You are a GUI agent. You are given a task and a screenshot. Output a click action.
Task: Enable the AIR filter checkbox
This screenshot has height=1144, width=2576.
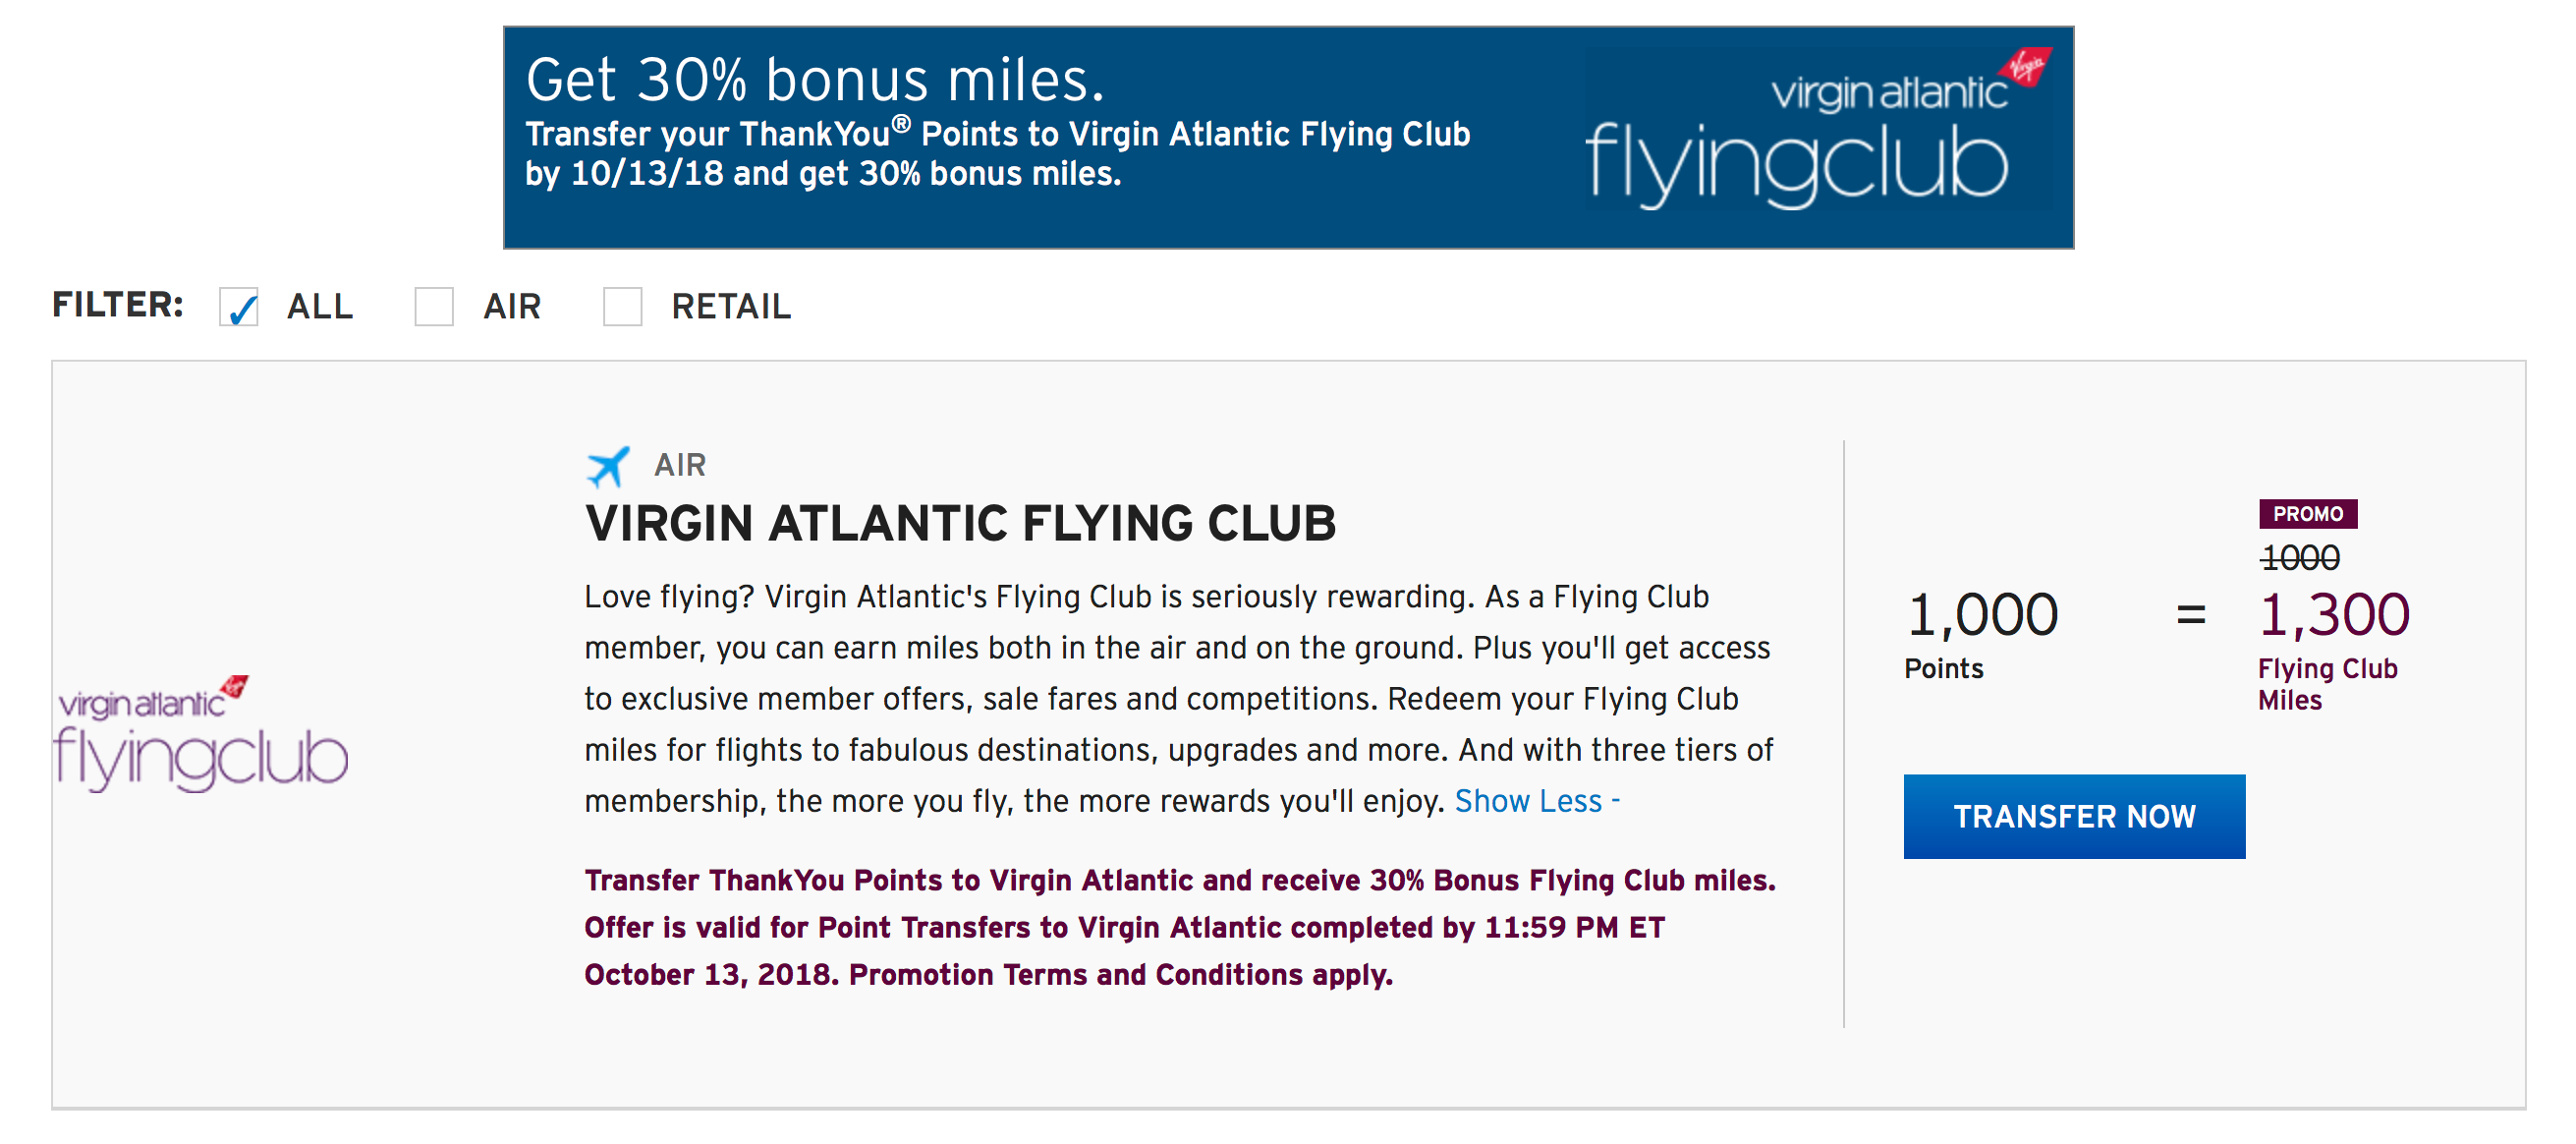click(434, 307)
